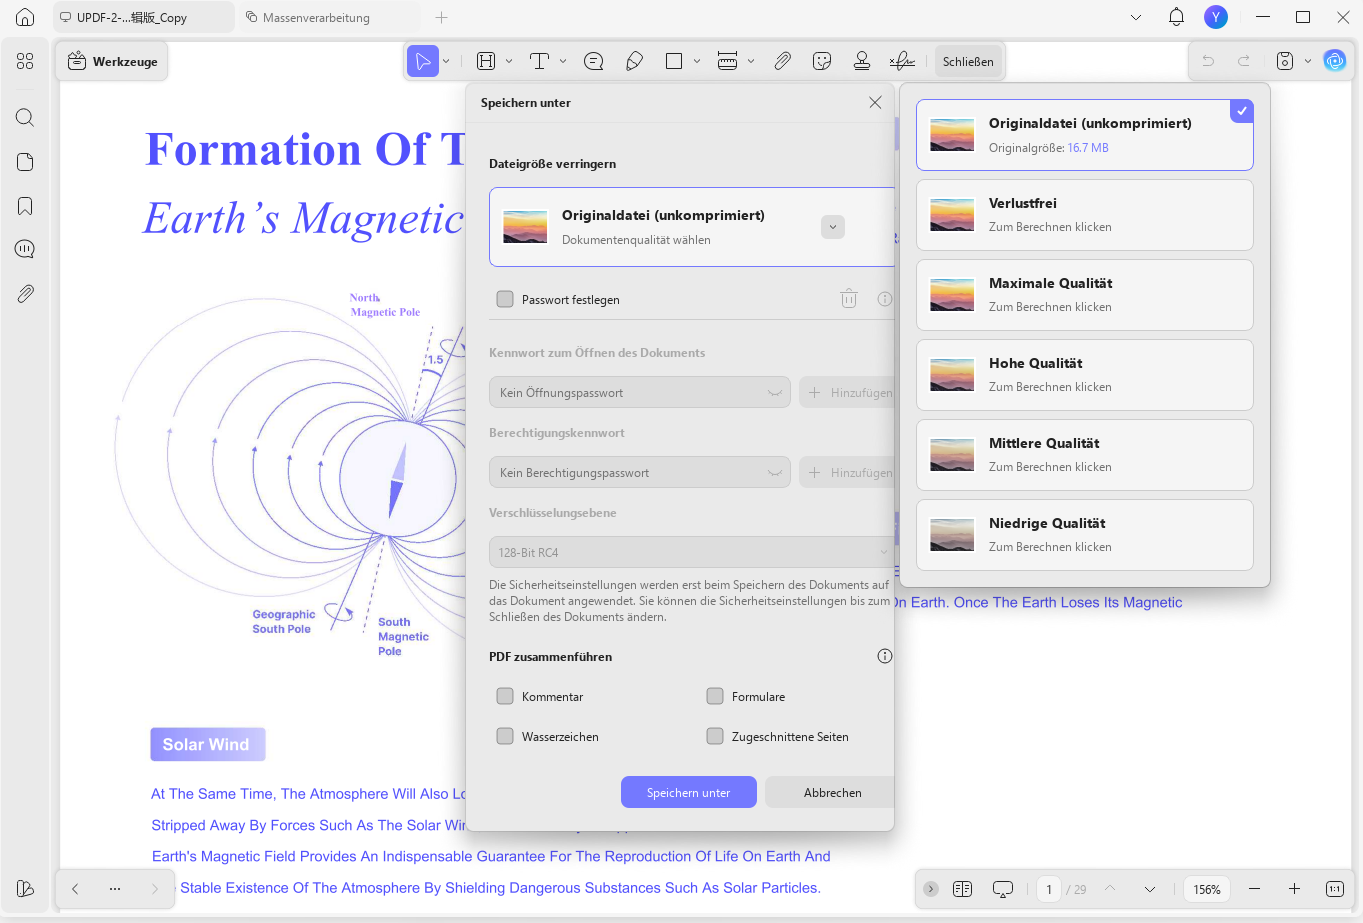Image resolution: width=1363 pixels, height=923 pixels.
Task: Close the Speichern unter dialog
Action: point(875,102)
